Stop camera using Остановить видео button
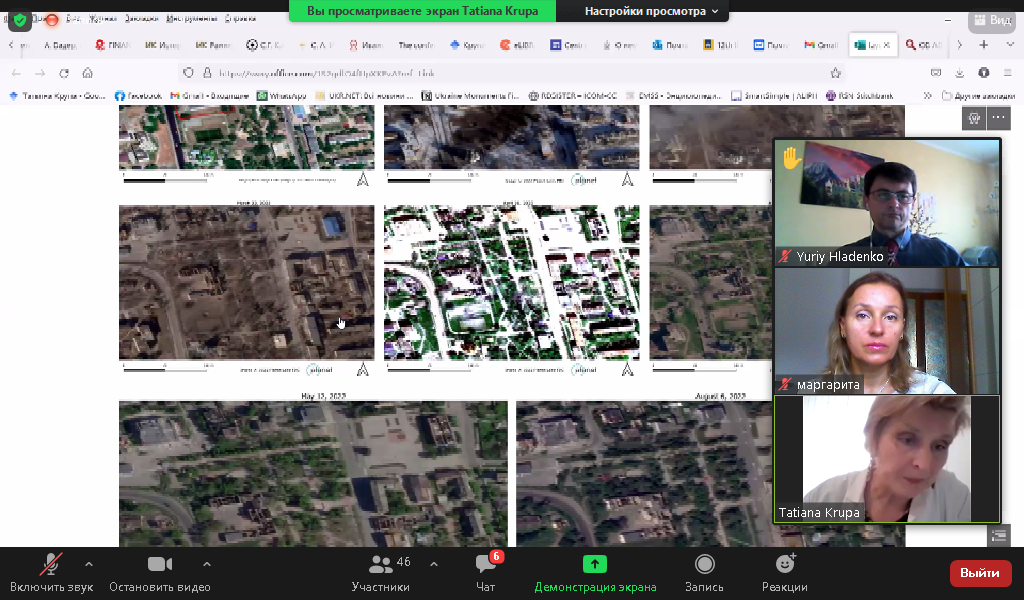1024x600 pixels. [x=160, y=573]
